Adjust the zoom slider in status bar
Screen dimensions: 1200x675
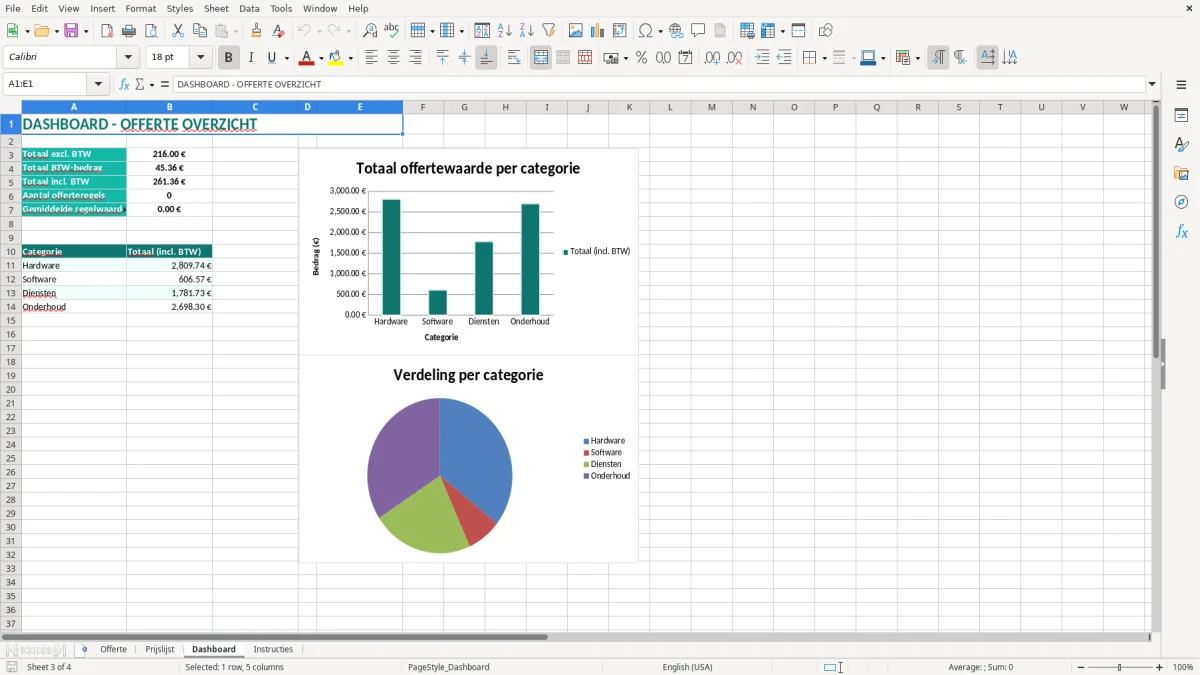coord(1120,667)
